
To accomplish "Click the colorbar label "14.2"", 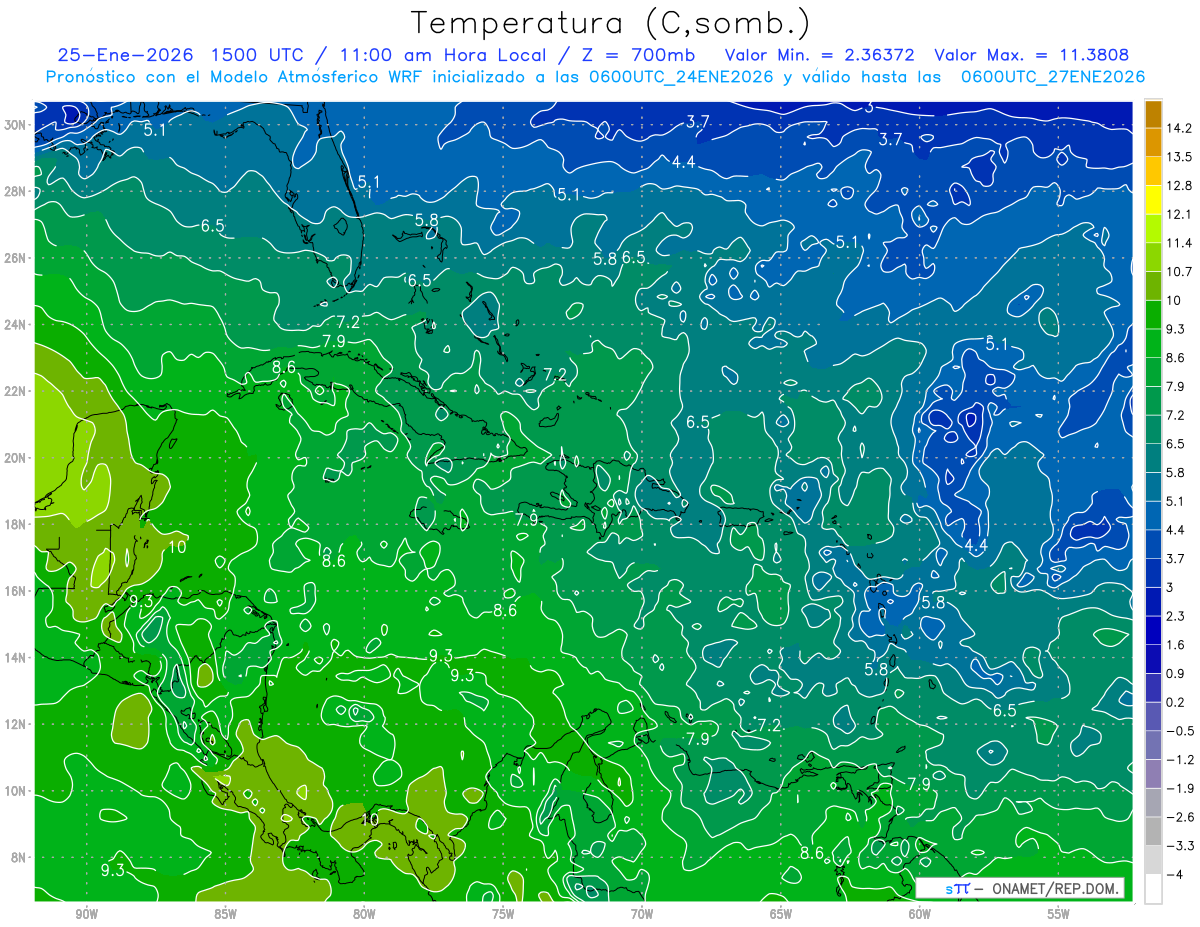I will pos(1179,128).
